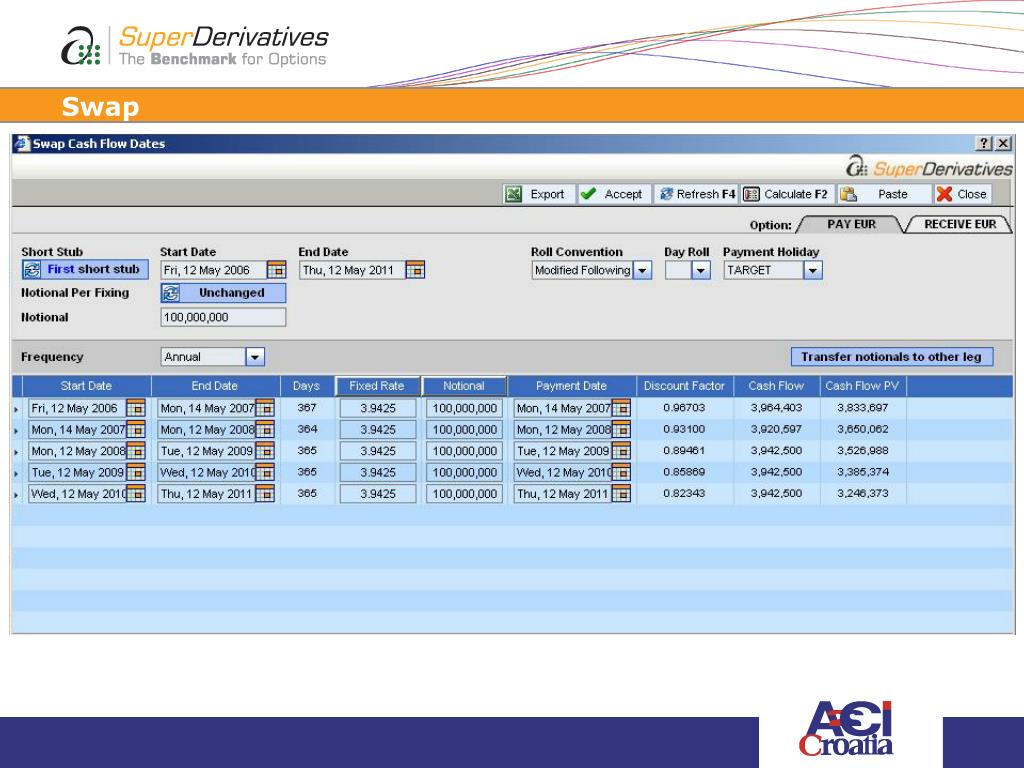Open calendar for end date Wed, 12 May 2010

pyautogui.click(x=264, y=473)
